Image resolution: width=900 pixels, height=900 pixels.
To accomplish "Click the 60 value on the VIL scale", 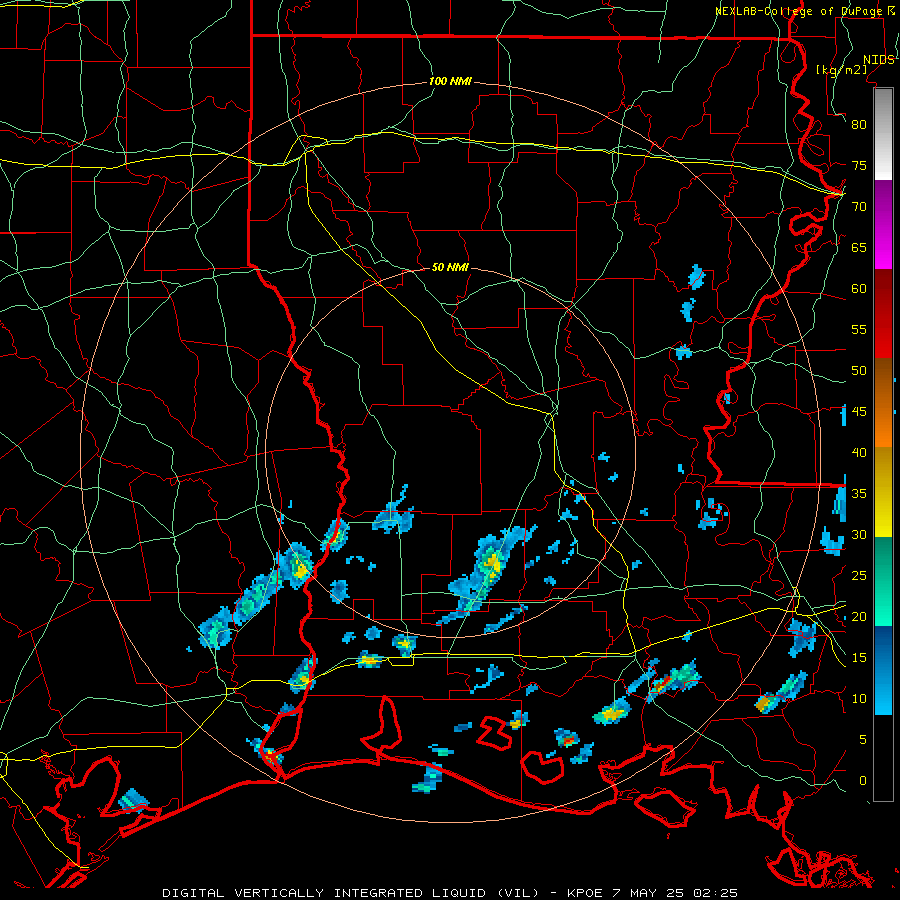I will click(859, 289).
